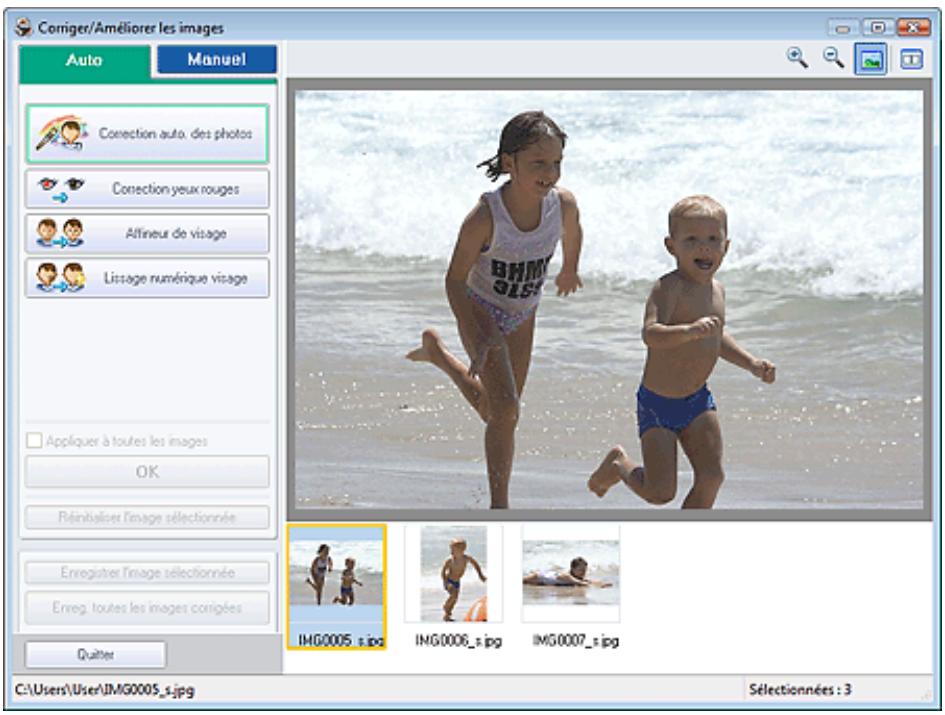Select thumbnail IMG0006_s.jpg
The width and height of the screenshot is (945, 715).
coord(454,587)
